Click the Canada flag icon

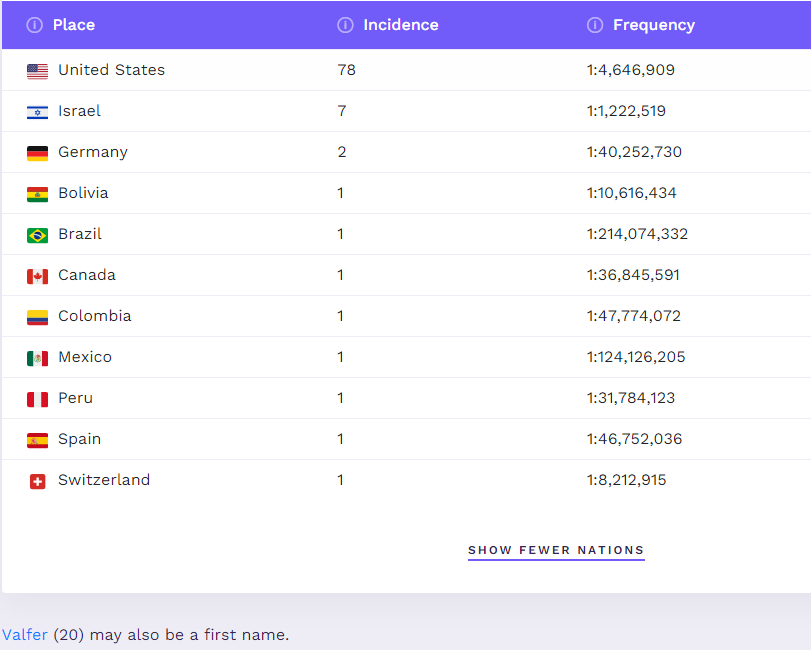pyautogui.click(x=37, y=277)
